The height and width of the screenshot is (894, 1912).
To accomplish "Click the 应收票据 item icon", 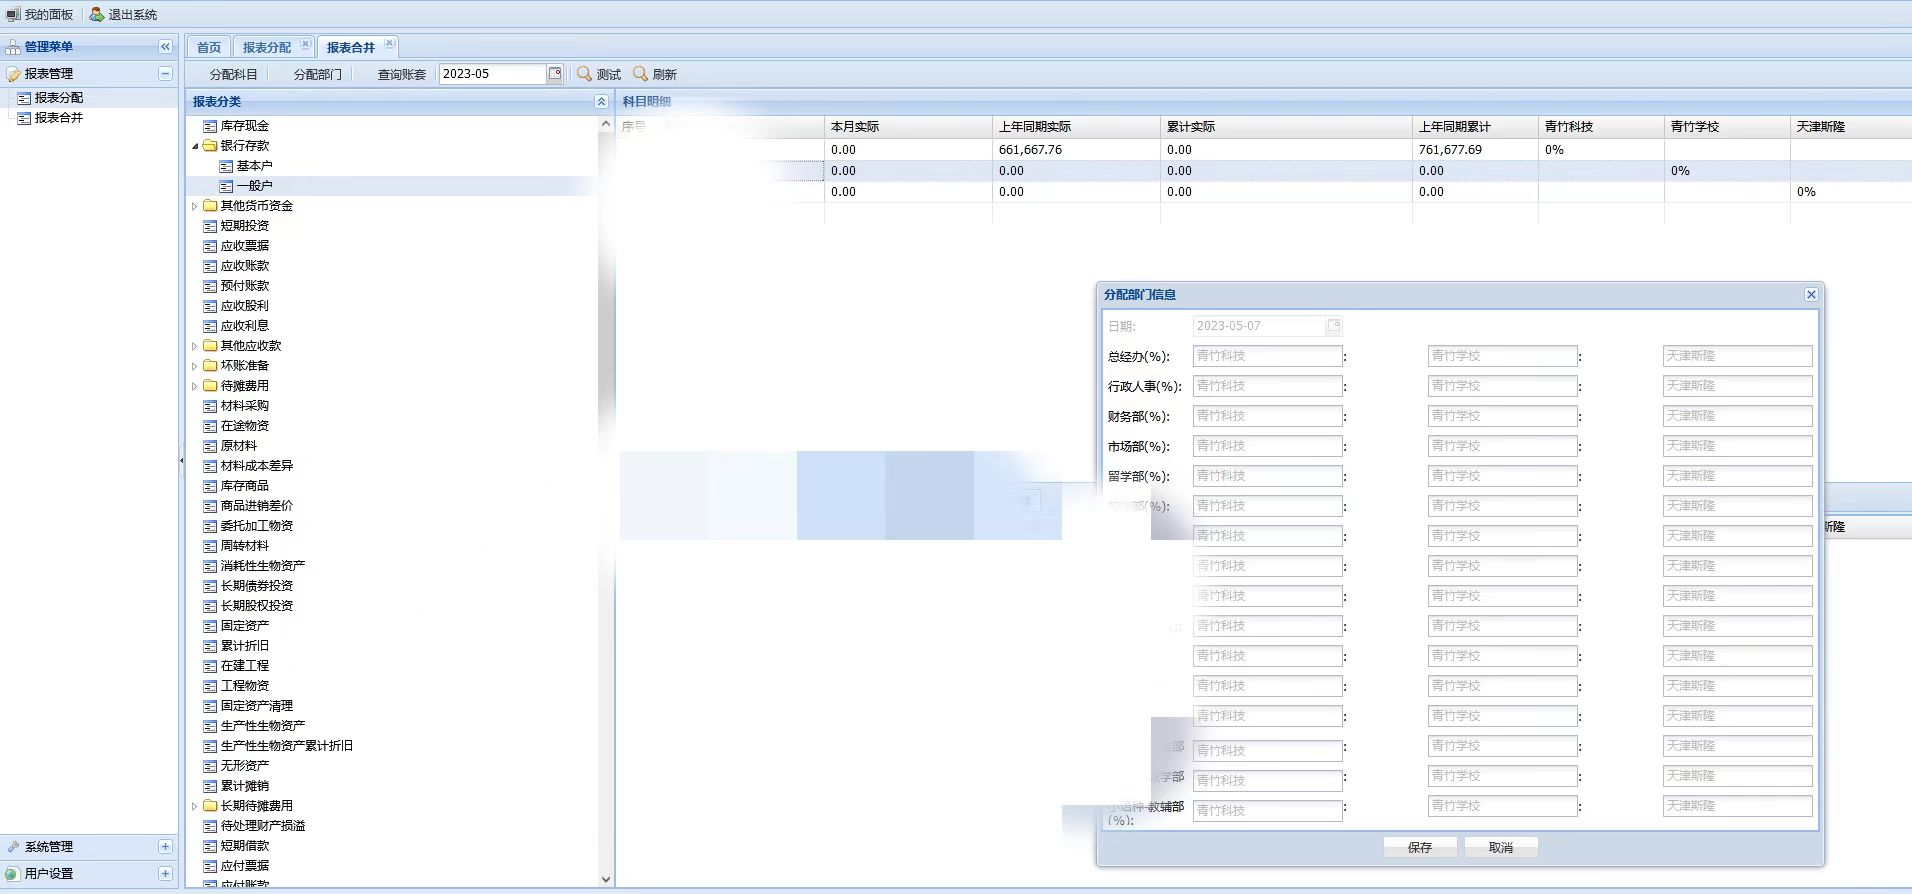I will (x=210, y=246).
